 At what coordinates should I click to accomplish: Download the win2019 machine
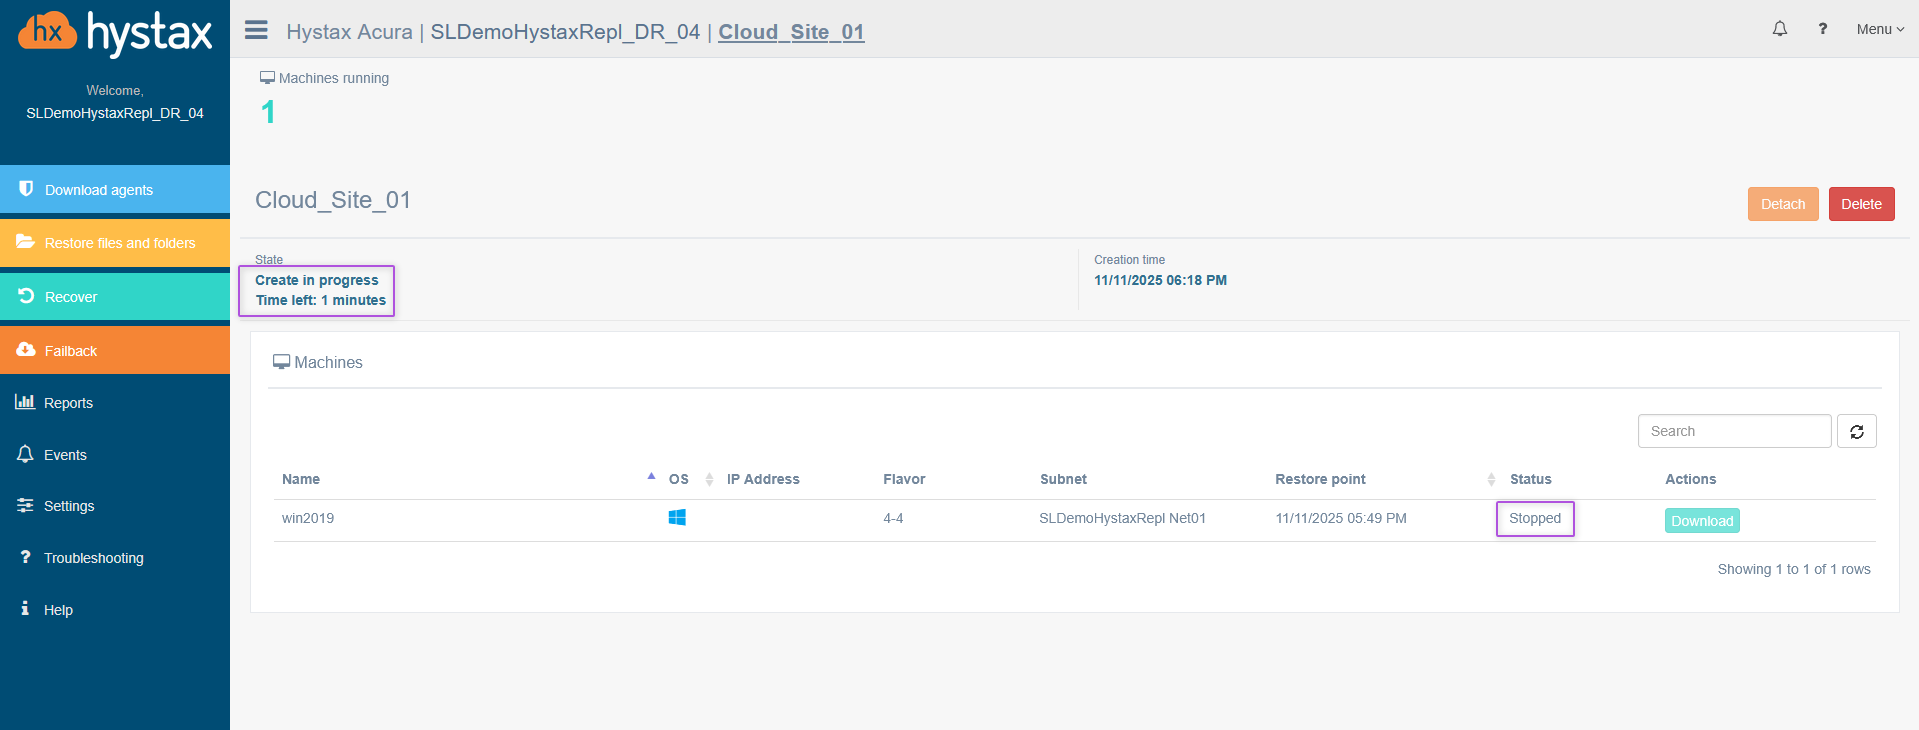click(x=1701, y=521)
